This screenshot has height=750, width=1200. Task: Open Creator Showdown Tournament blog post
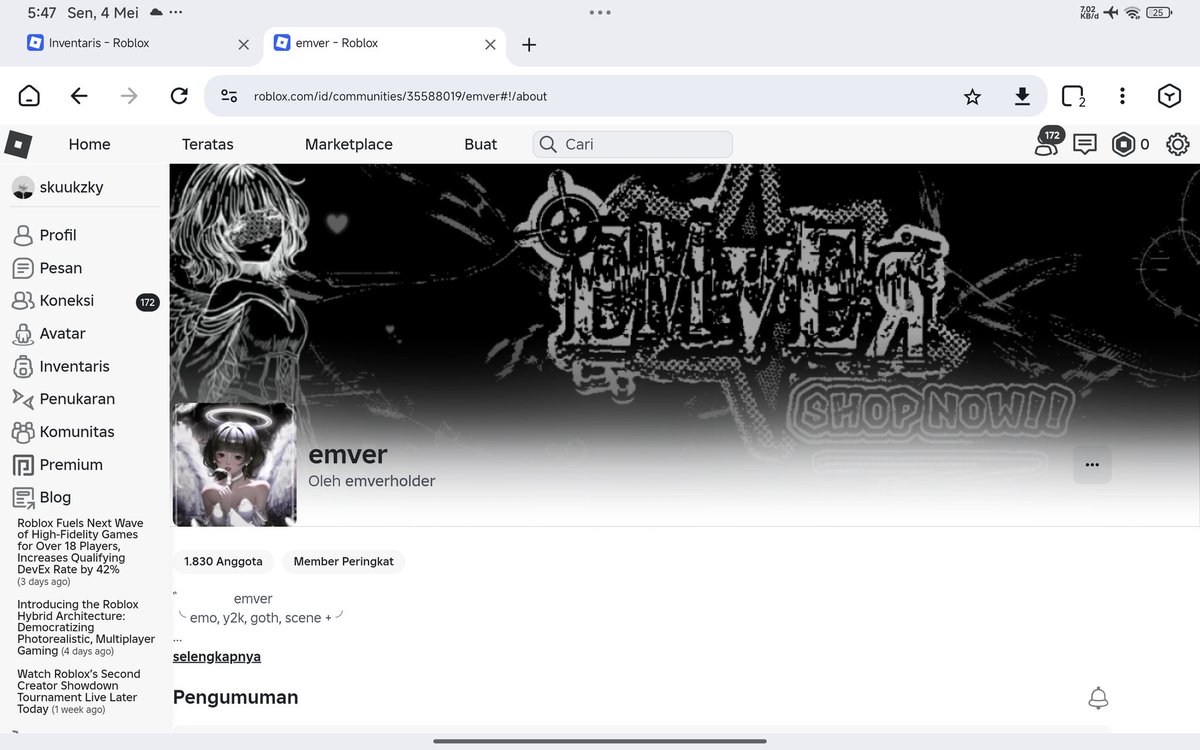[x=79, y=692]
